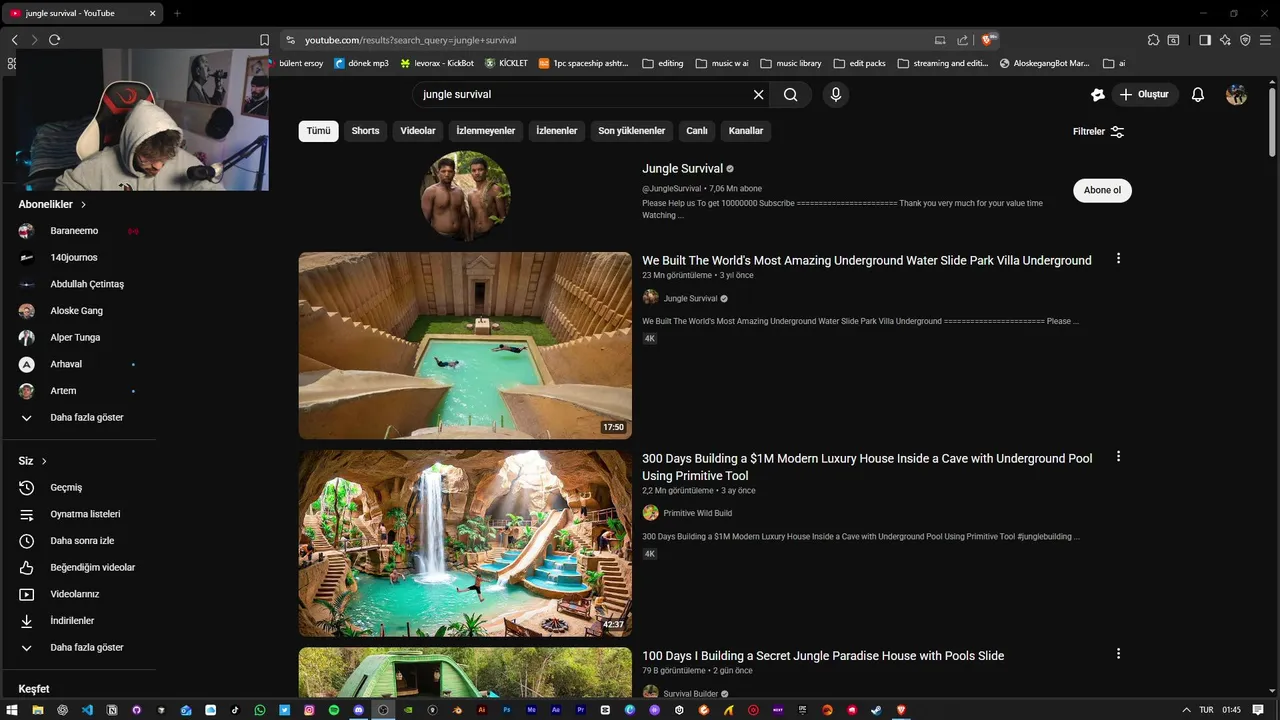This screenshot has height=720, width=1280.
Task: Open Jungle Survival channel title link
Action: (x=682, y=169)
